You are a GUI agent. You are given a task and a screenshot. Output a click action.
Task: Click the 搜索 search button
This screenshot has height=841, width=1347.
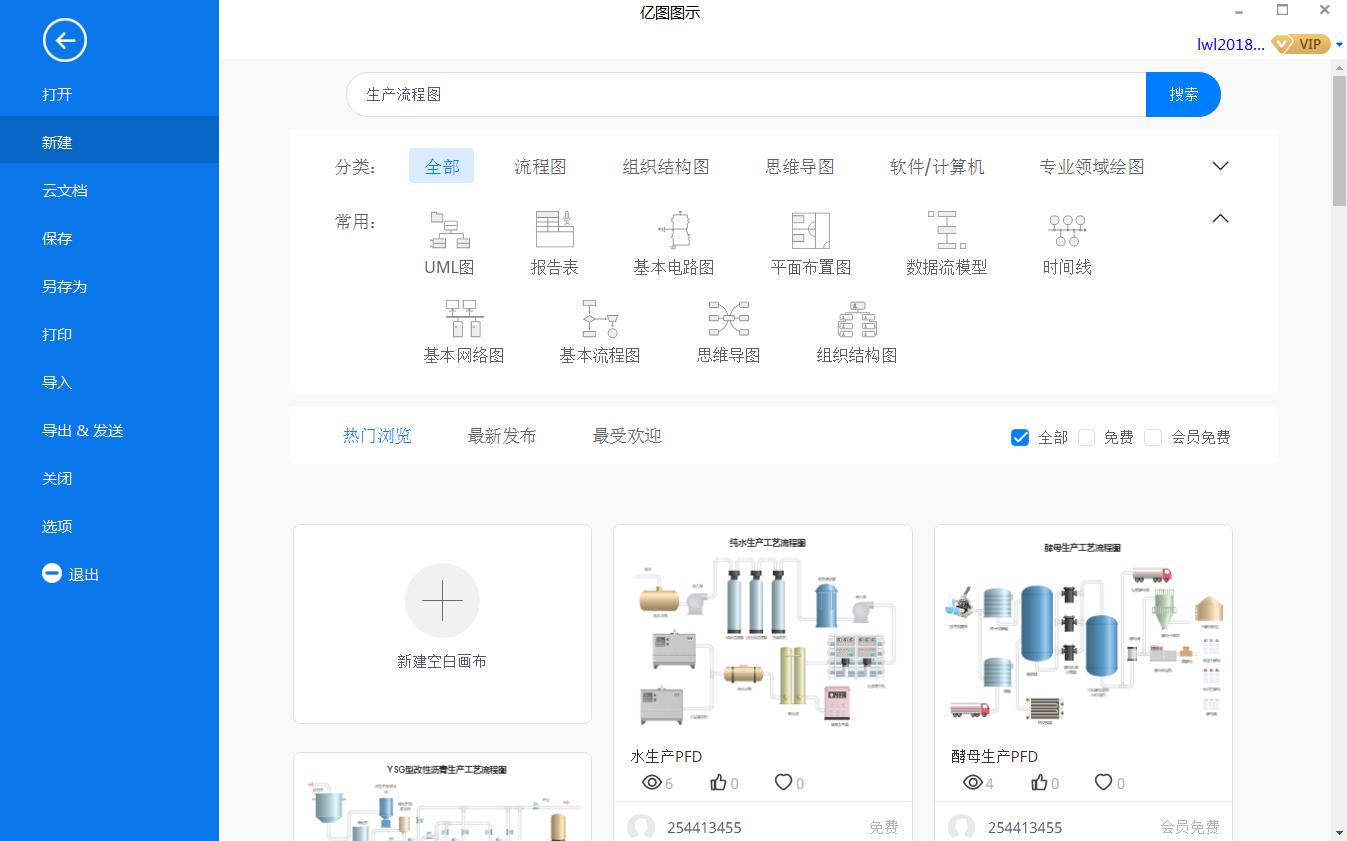point(1183,93)
